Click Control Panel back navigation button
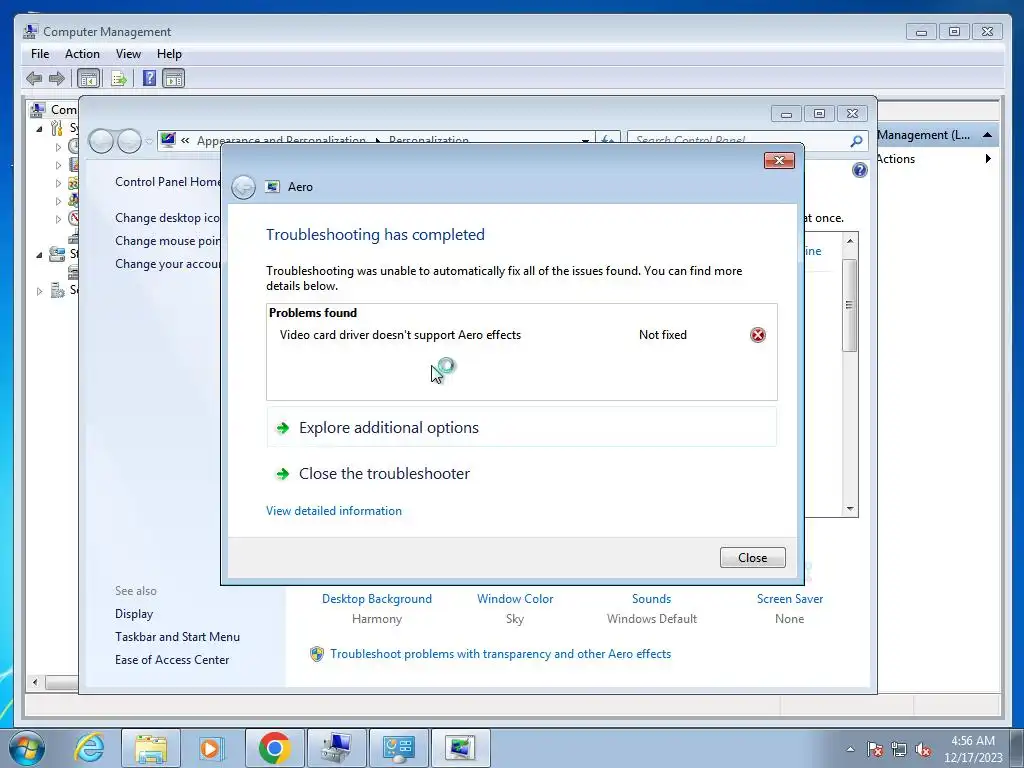Screen dimensions: 1024x768 pyautogui.click(x=101, y=140)
